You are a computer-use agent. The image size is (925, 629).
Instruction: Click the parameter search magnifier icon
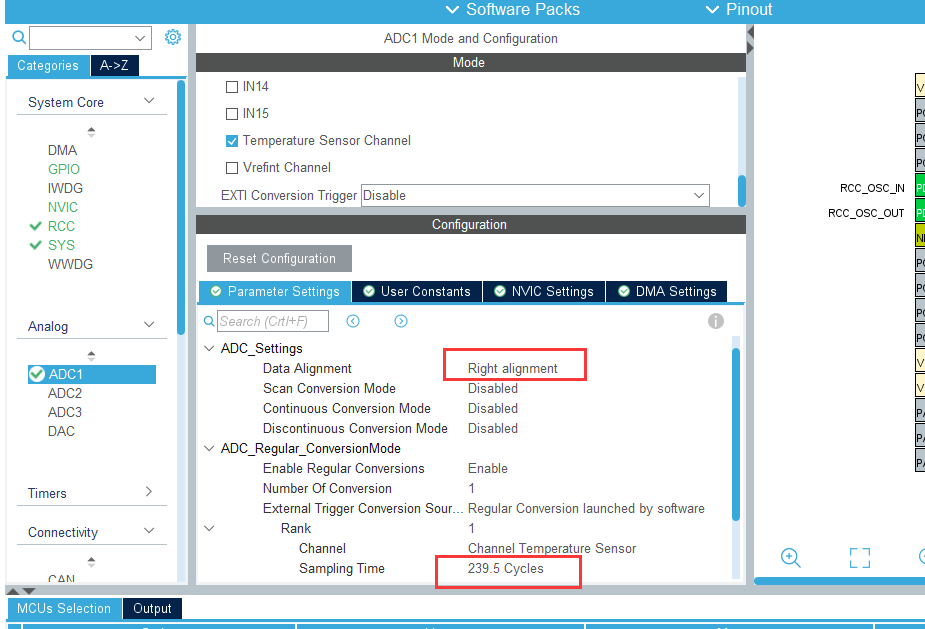pos(209,321)
